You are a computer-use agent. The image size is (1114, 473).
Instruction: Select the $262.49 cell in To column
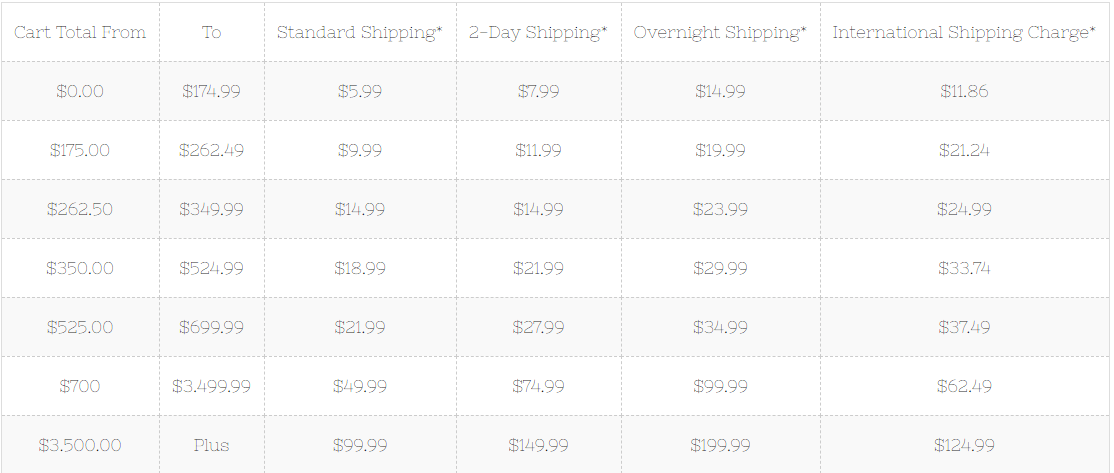coord(212,150)
